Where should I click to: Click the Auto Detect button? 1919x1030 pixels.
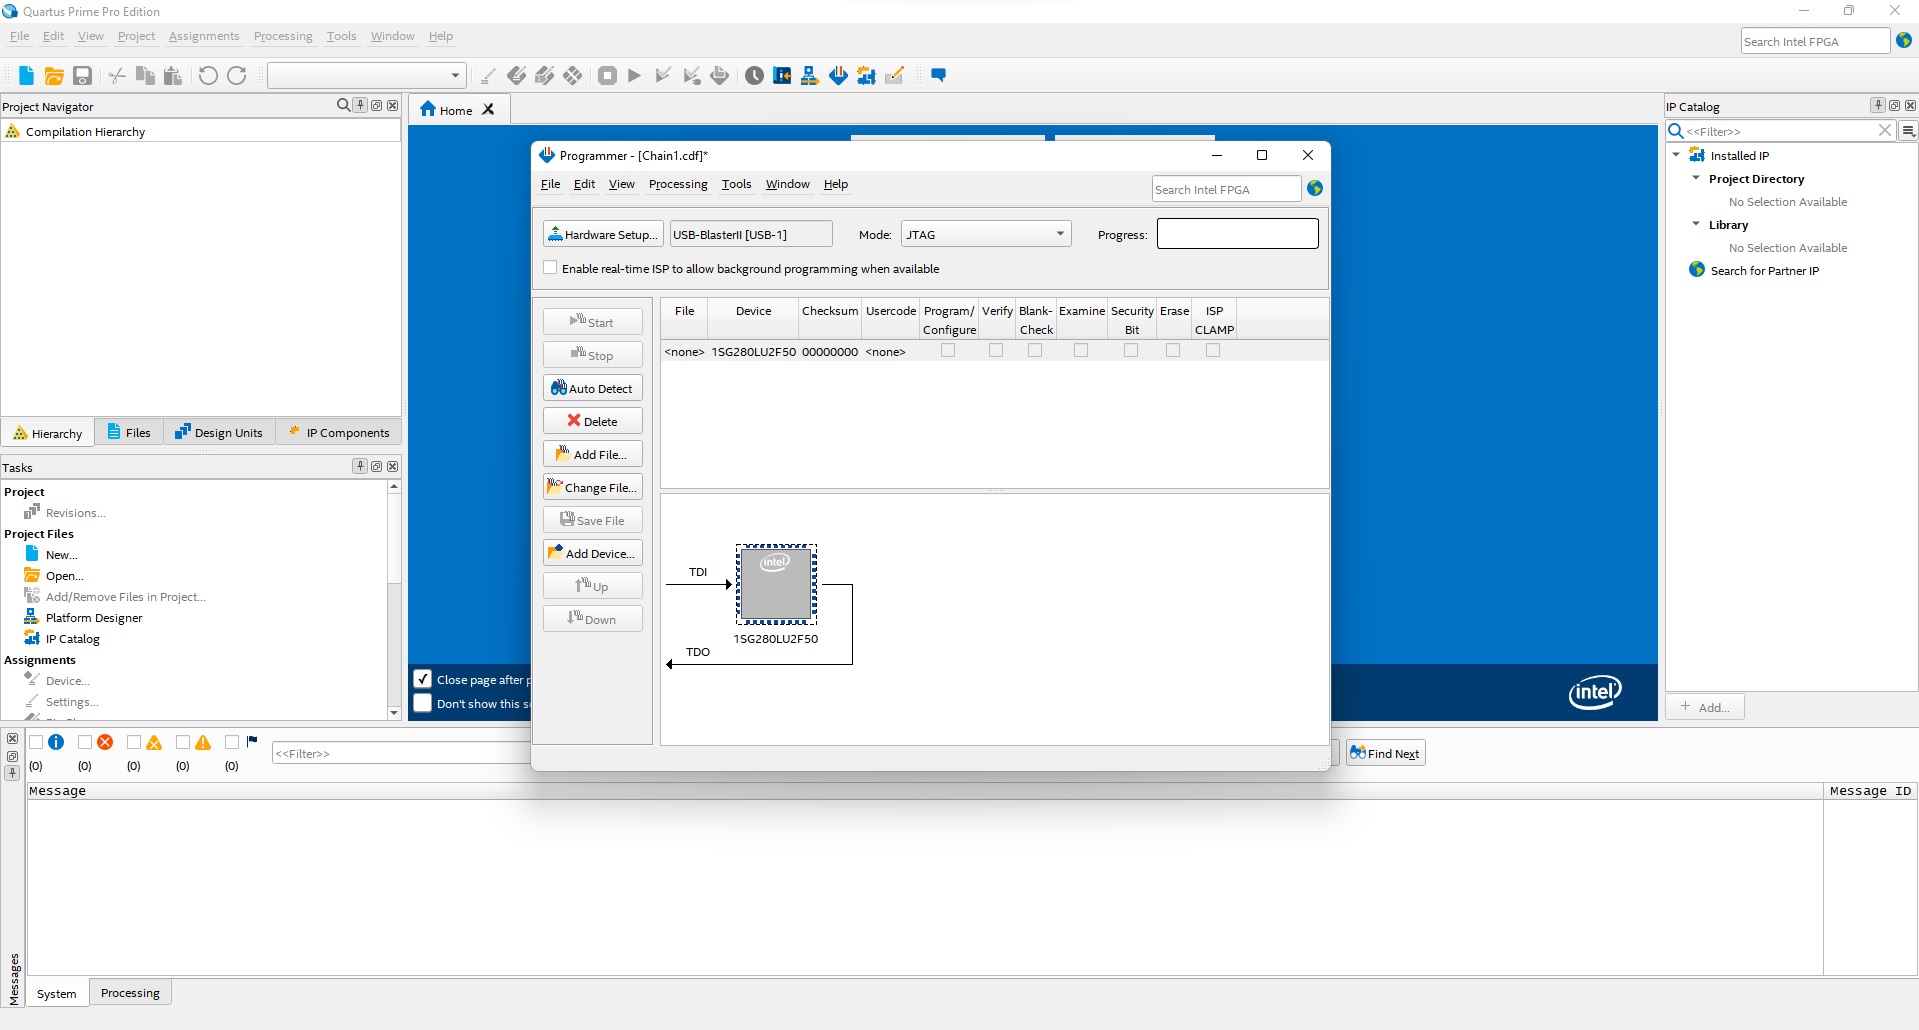[593, 388]
